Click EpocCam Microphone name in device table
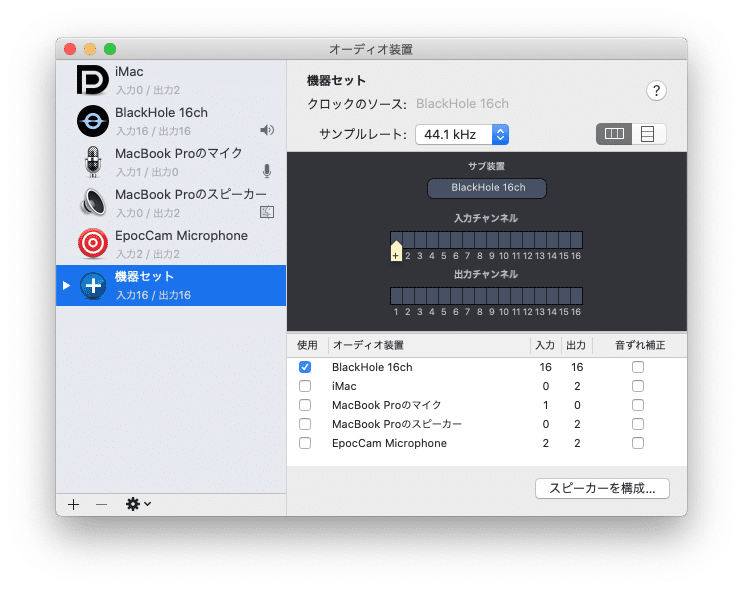This screenshot has width=743, height=590. [x=389, y=443]
